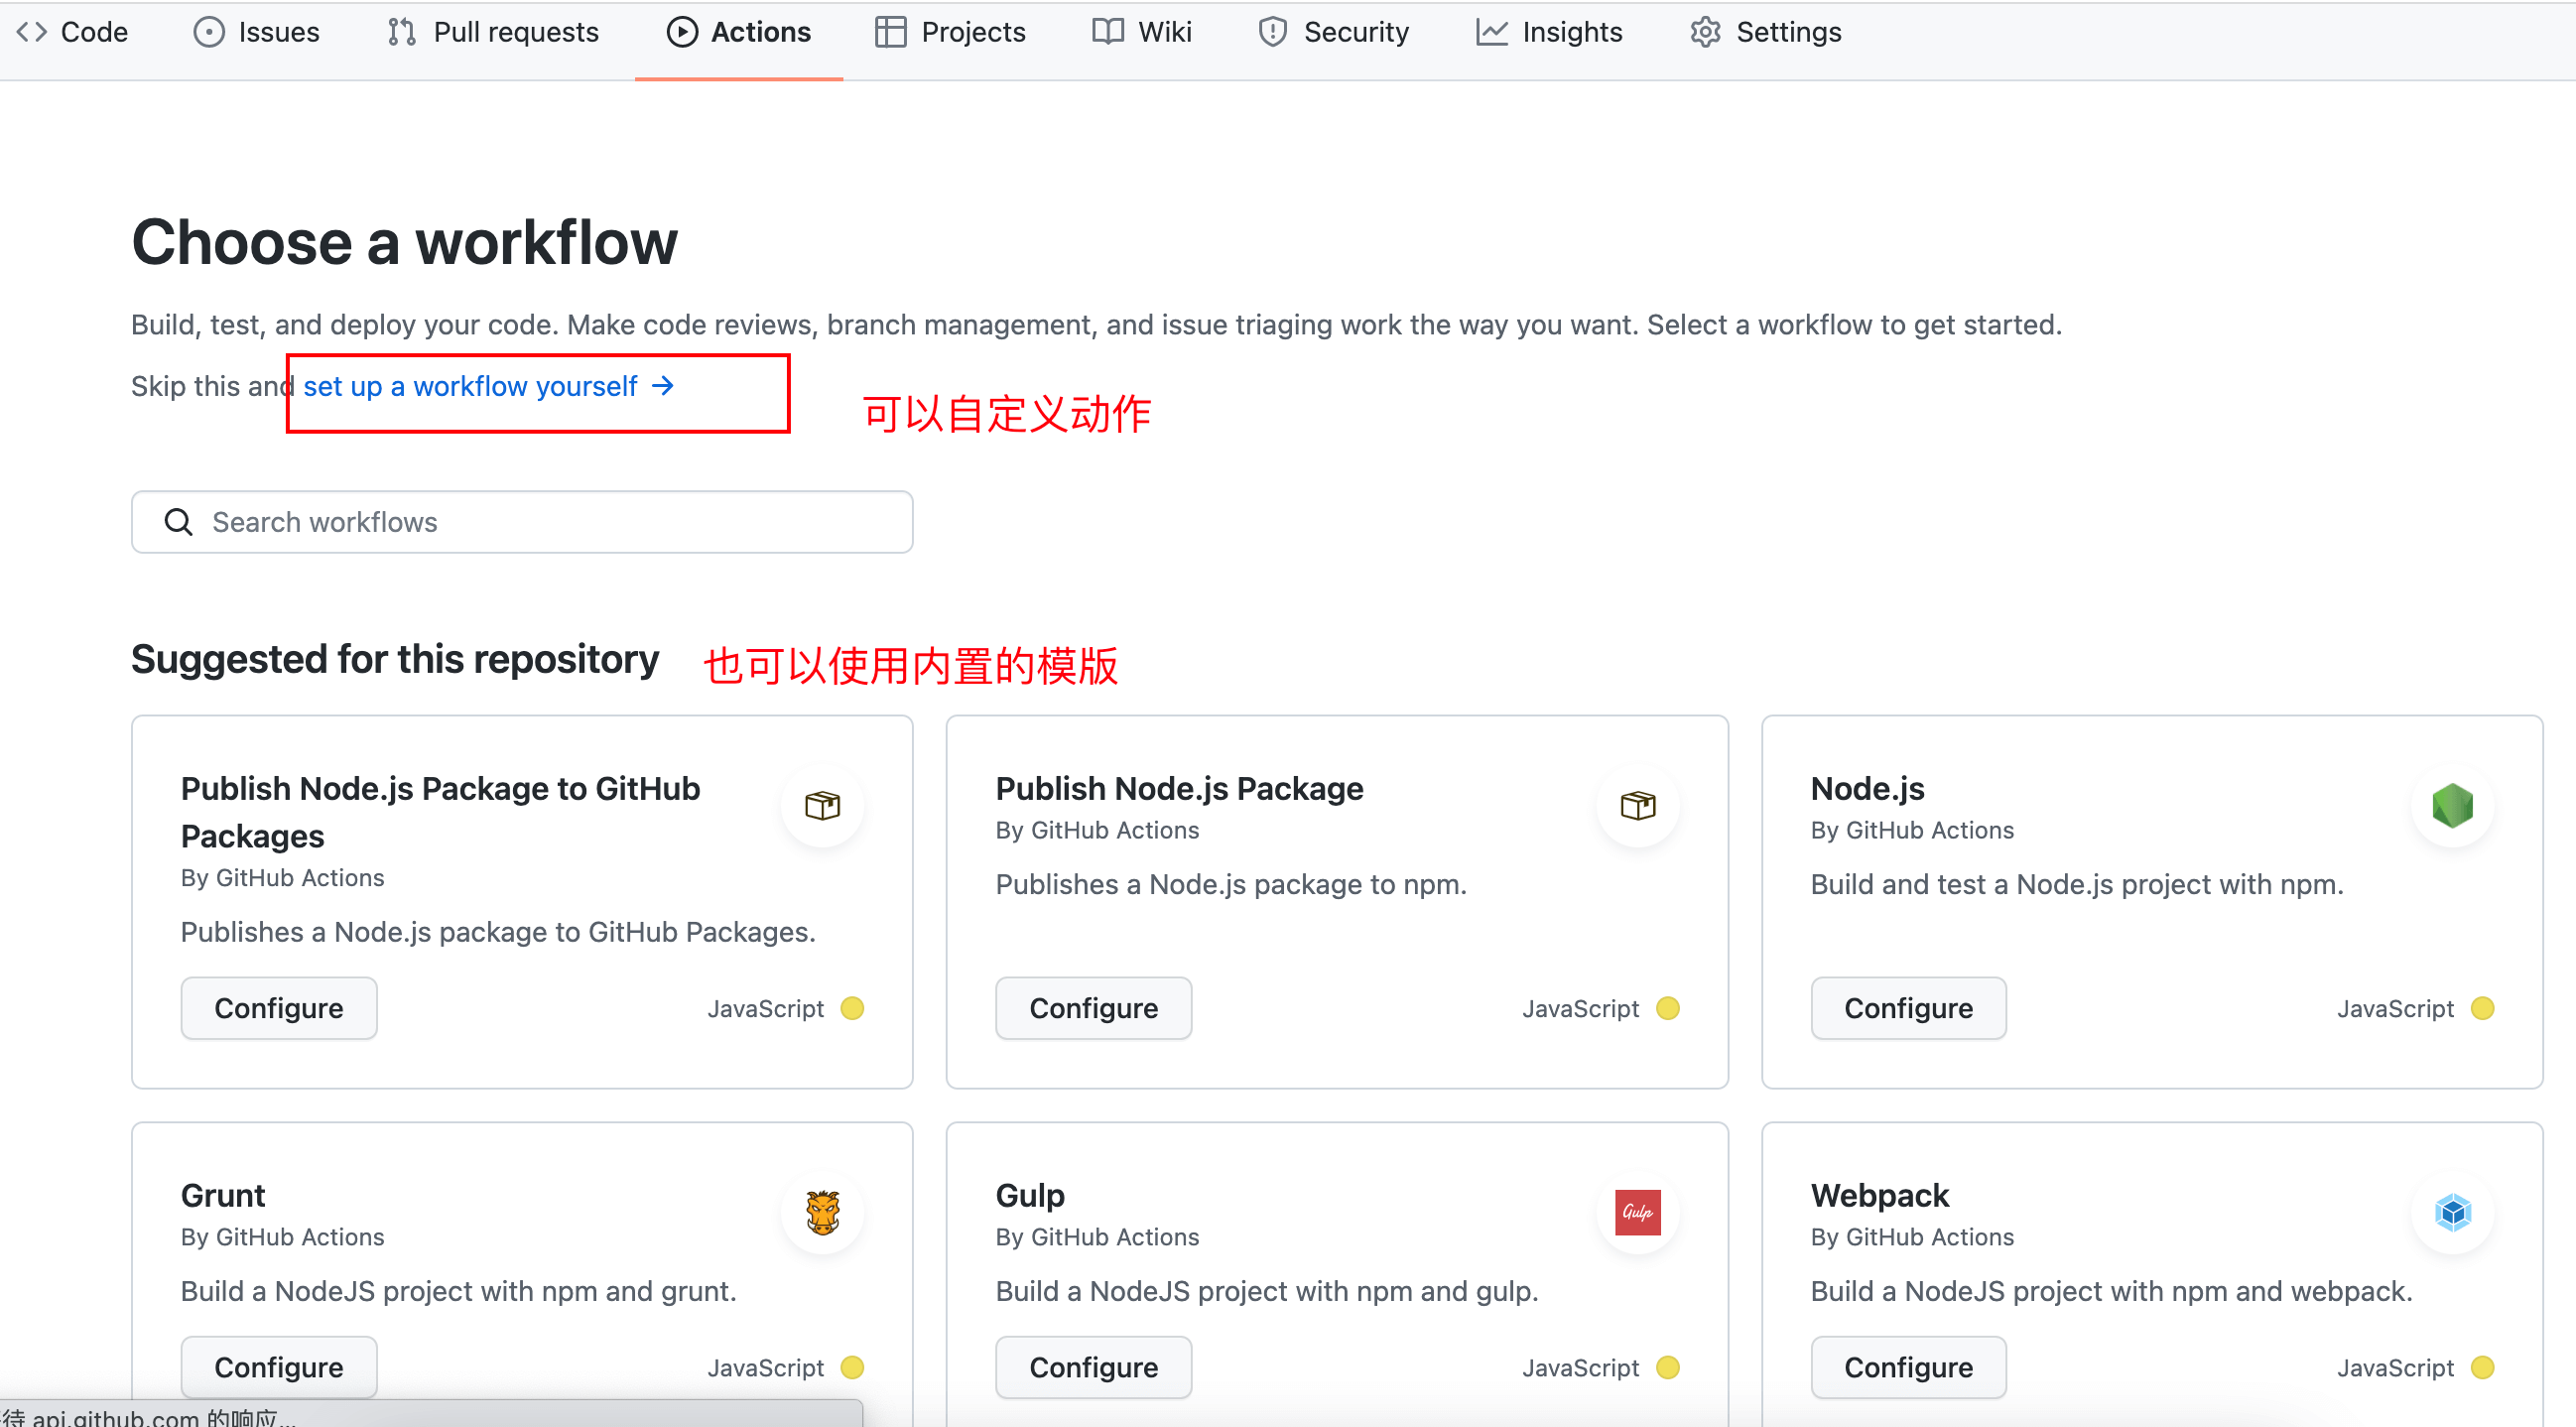This screenshot has height=1427, width=2576.
Task: Click package icon on Publish Node.js Package card
Action: tap(1638, 805)
